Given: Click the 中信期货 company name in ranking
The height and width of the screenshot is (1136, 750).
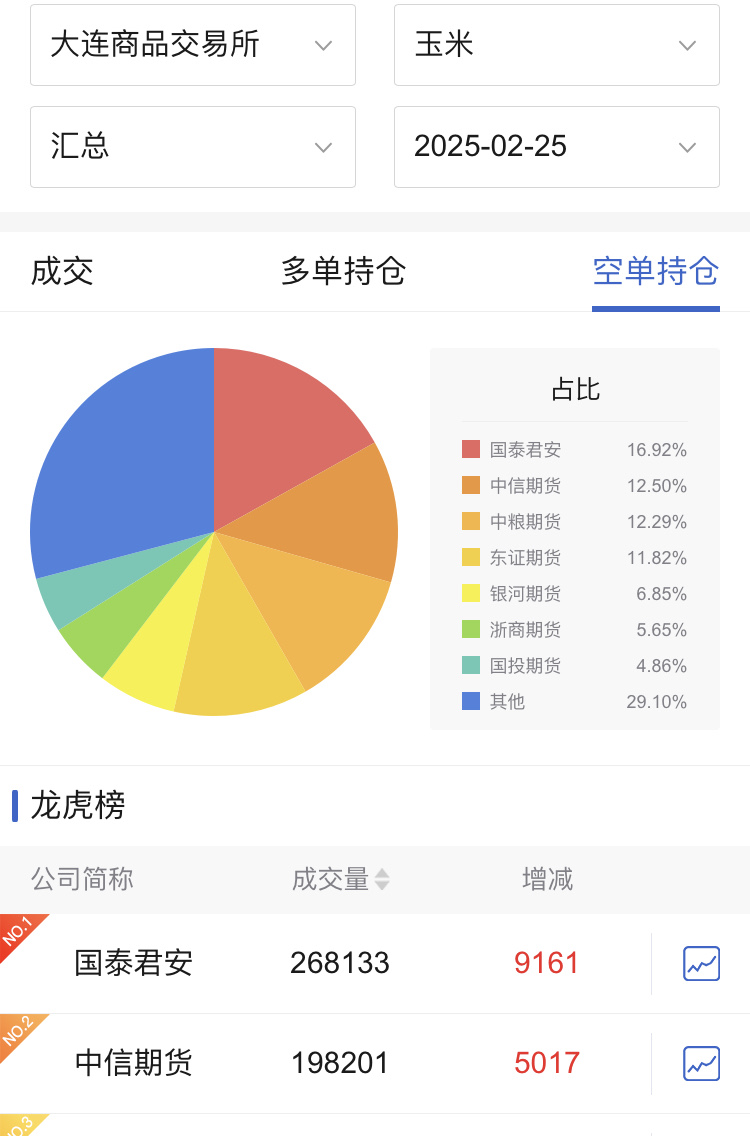Looking at the screenshot, I should [x=134, y=1063].
